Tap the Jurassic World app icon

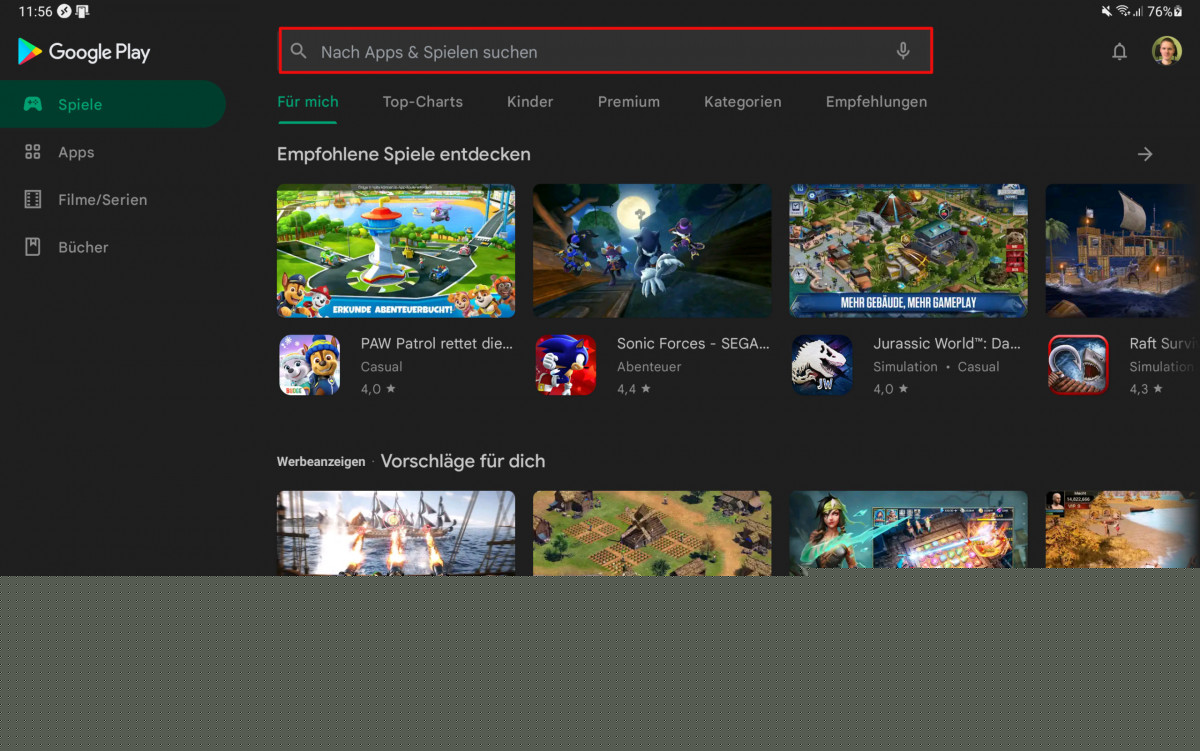tap(822, 365)
